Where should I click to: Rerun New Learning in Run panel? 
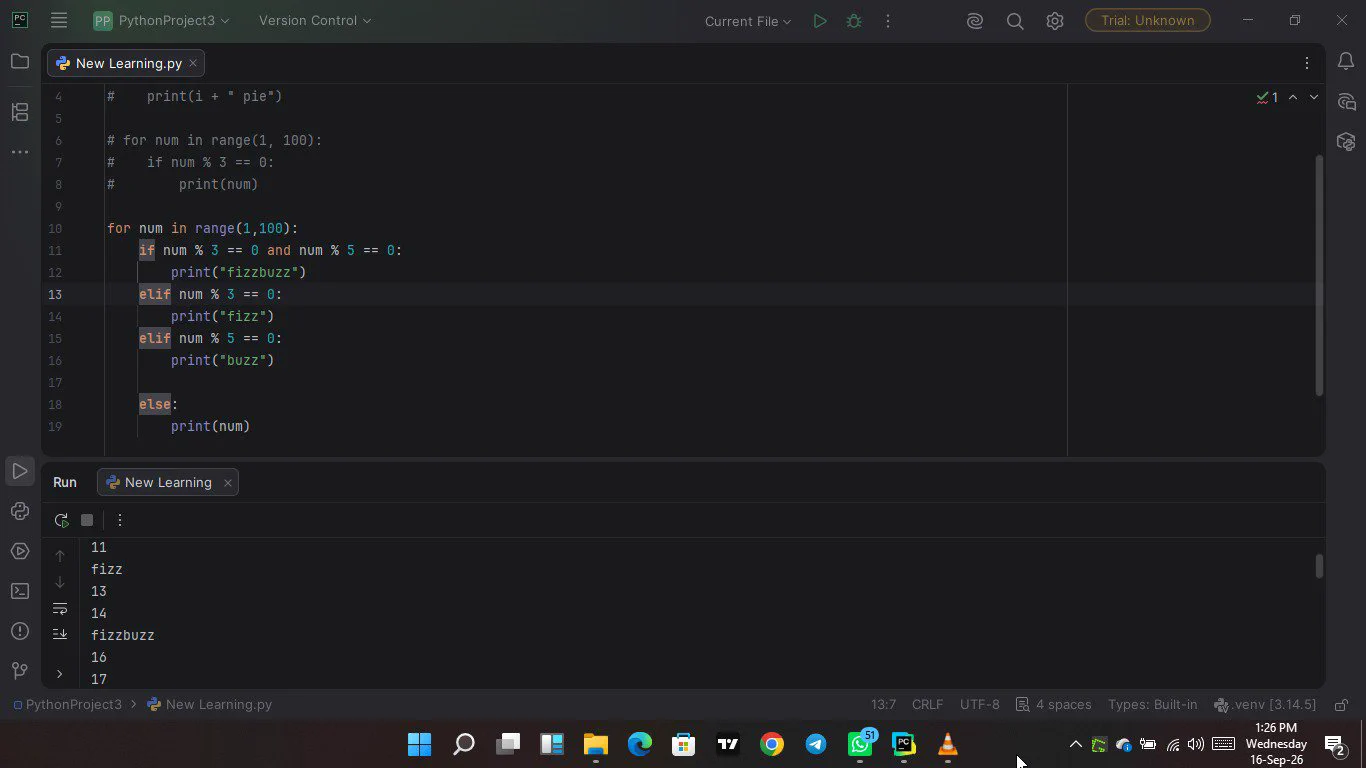61,520
